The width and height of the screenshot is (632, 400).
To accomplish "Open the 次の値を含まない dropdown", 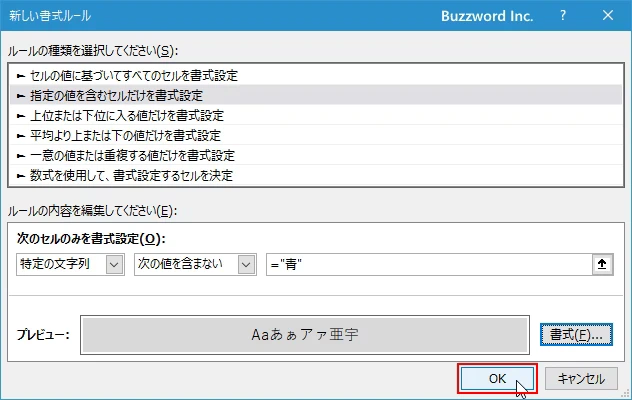I will [195, 265].
